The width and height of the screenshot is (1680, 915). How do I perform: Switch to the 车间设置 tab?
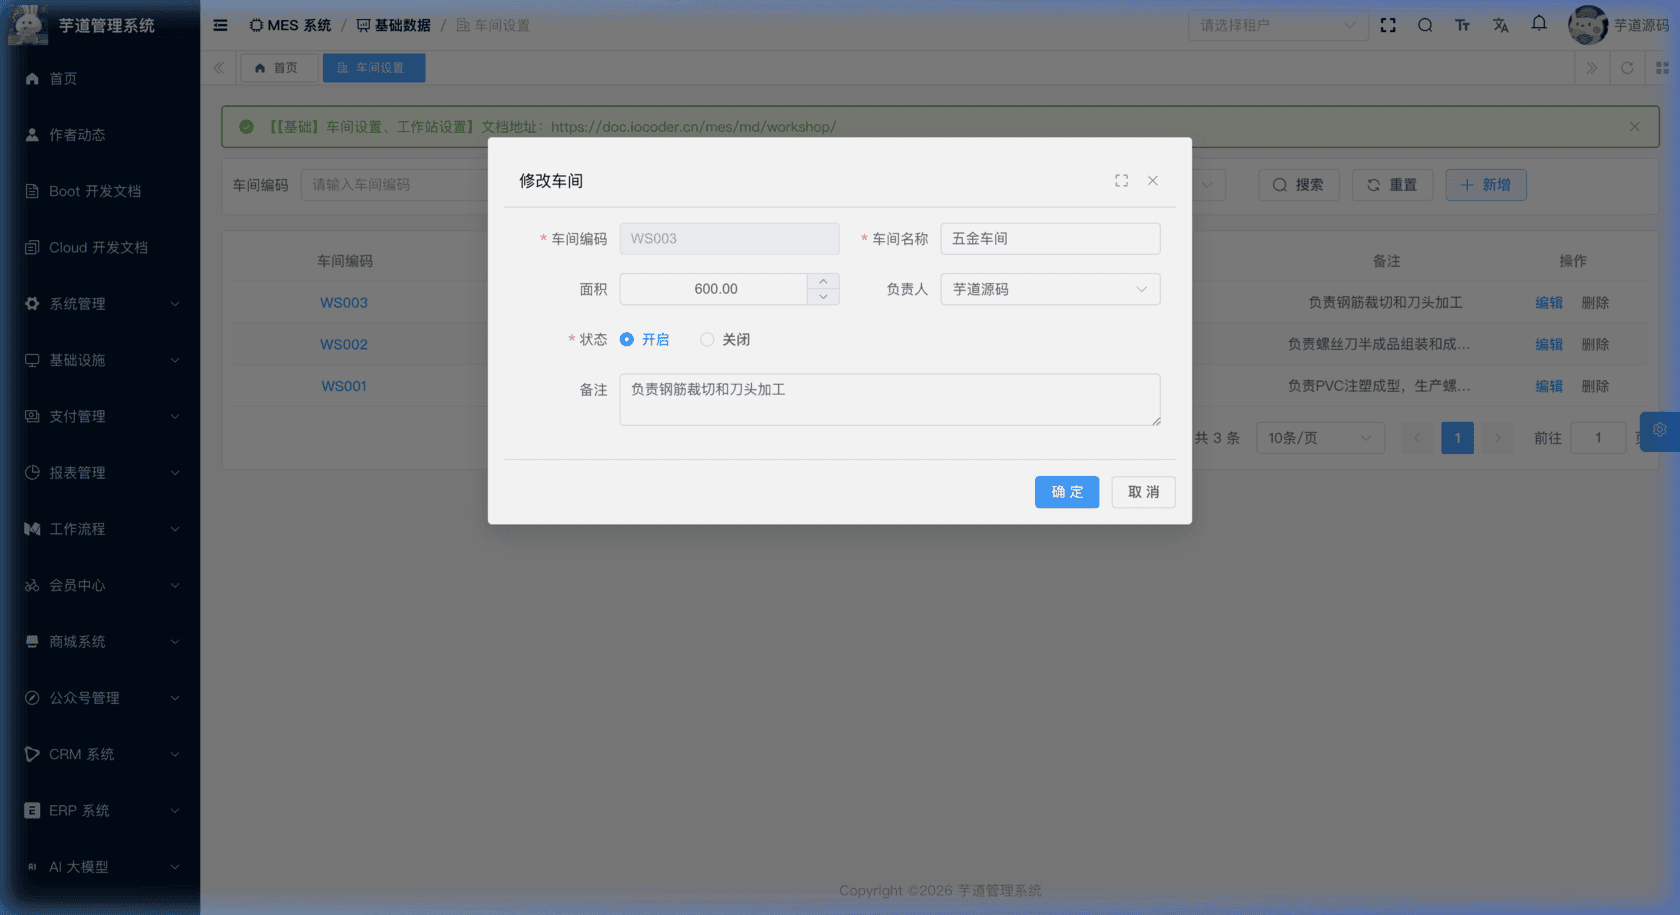pos(374,68)
